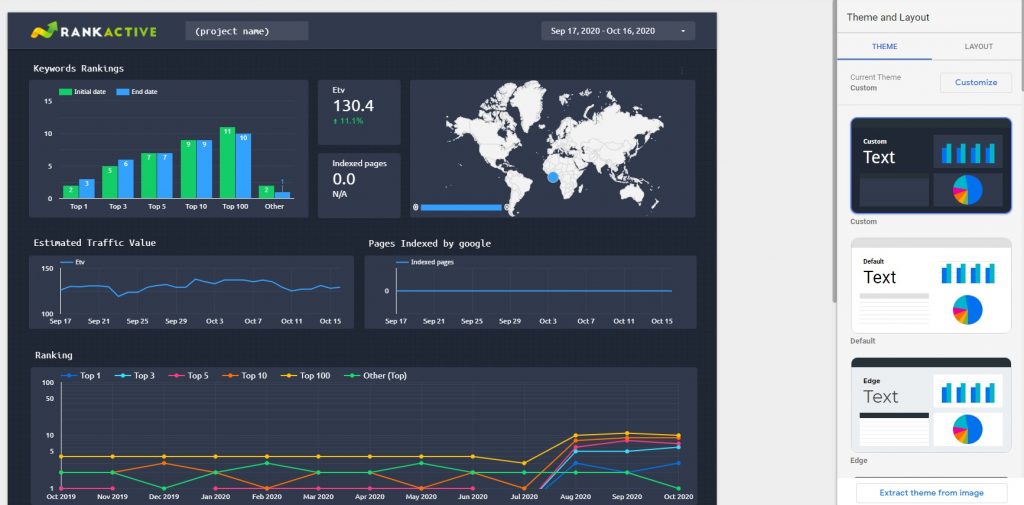Click the date range dropdown arrow

[683, 31]
